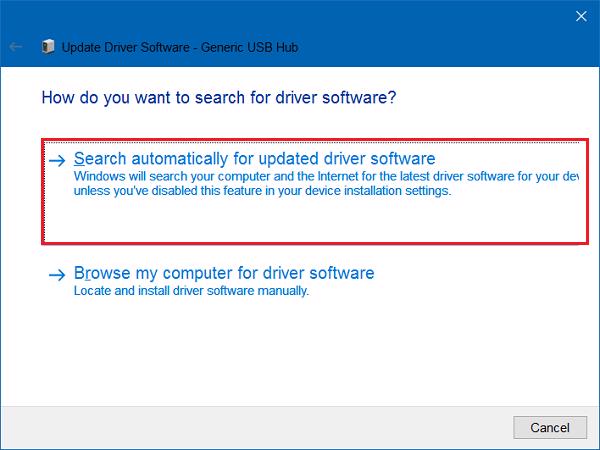This screenshot has width=600, height=450.
Task: Click 'Locate and install driver software manually' text
Action: pyautogui.click(x=192, y=291)
